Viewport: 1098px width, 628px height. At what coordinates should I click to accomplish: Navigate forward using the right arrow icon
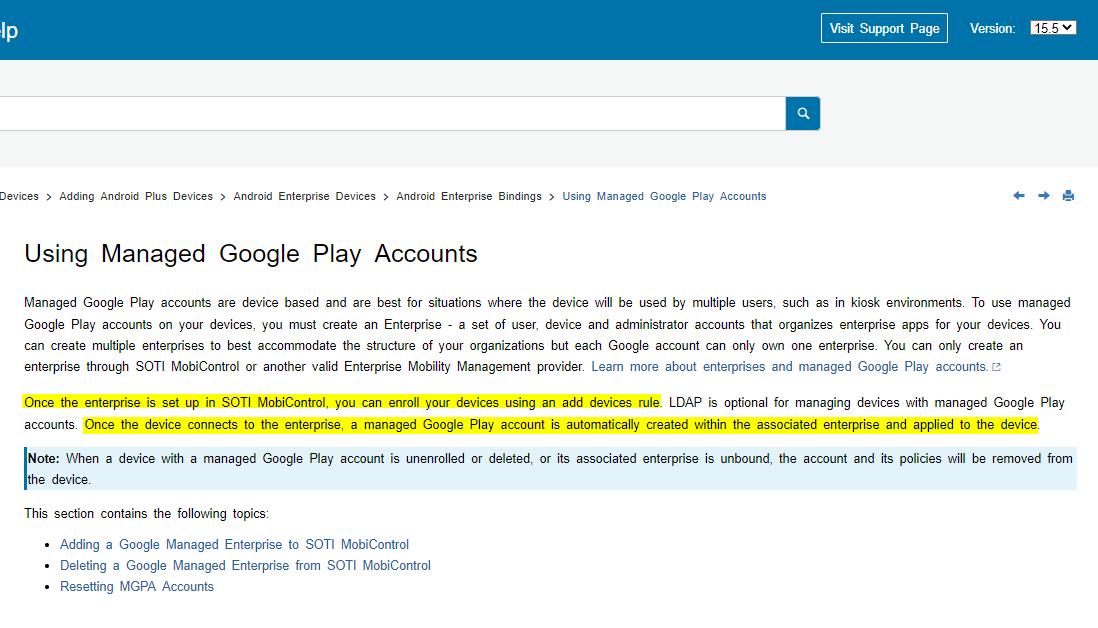1043,195
